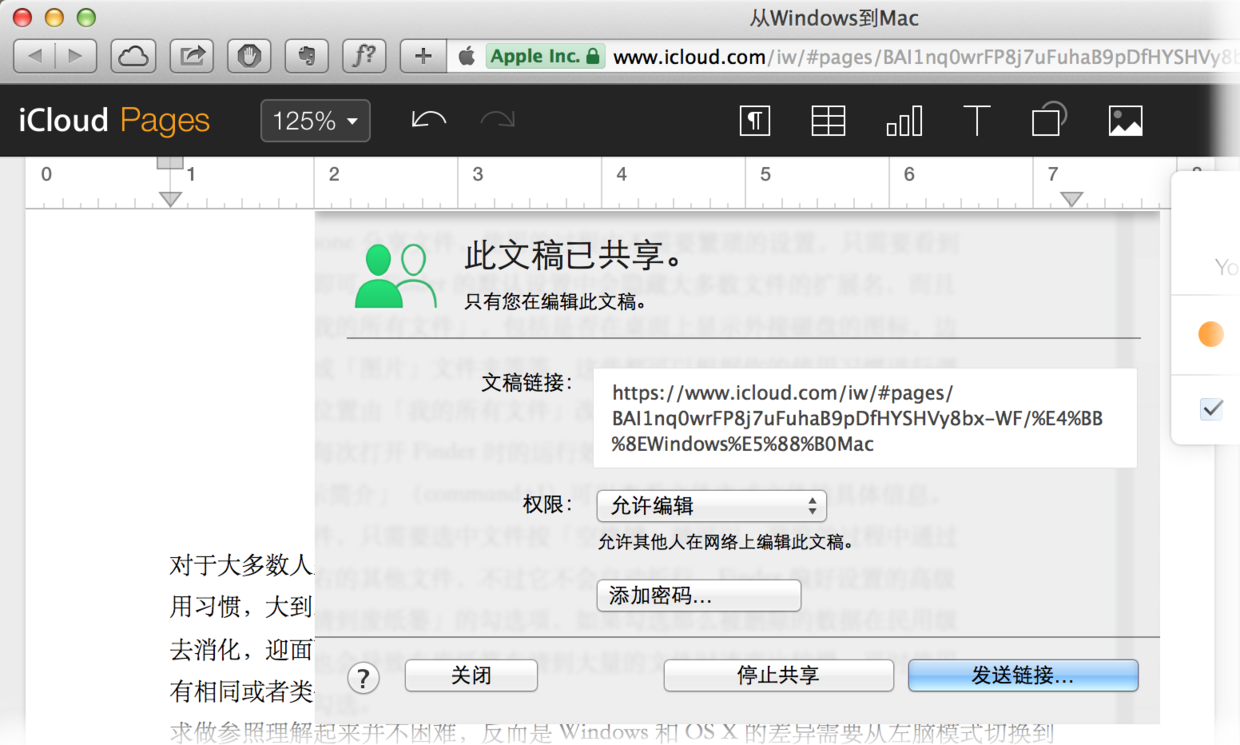Click the plus add-bookmark button
The width and height of the screenshot is (1240, 745).
click(423, 57)
